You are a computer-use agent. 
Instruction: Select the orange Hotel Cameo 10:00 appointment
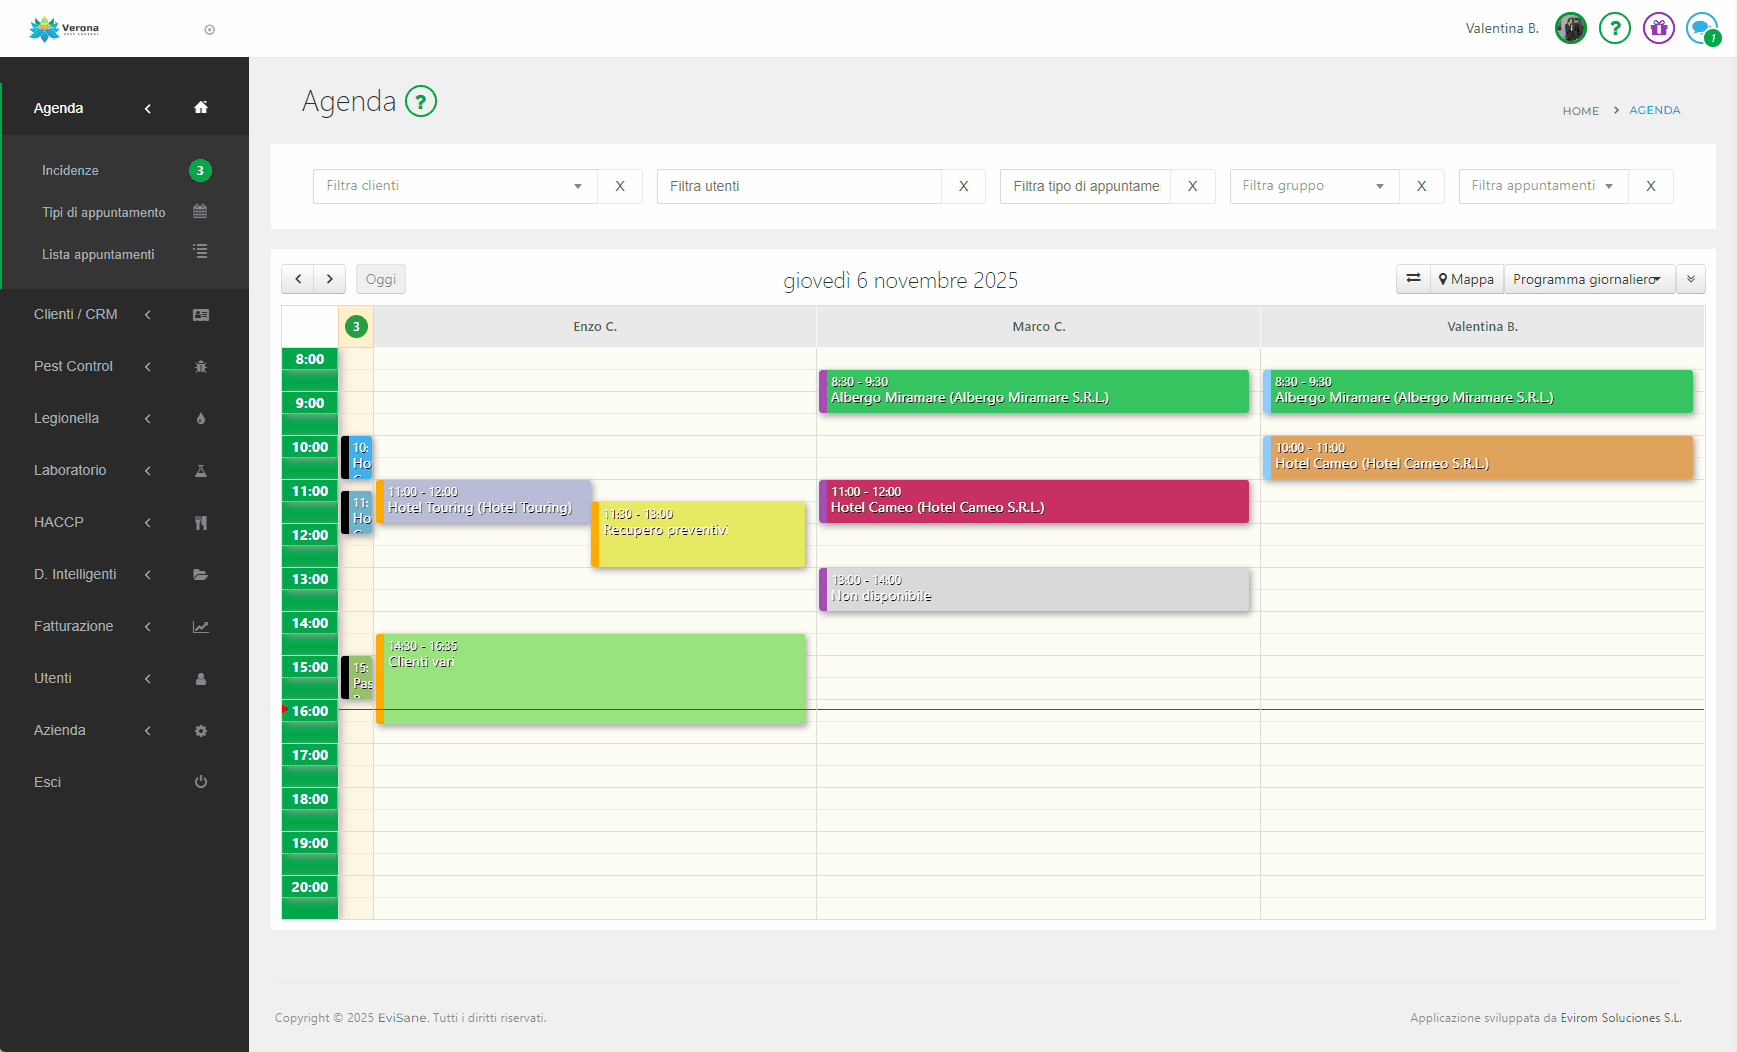click(1480, 457)
